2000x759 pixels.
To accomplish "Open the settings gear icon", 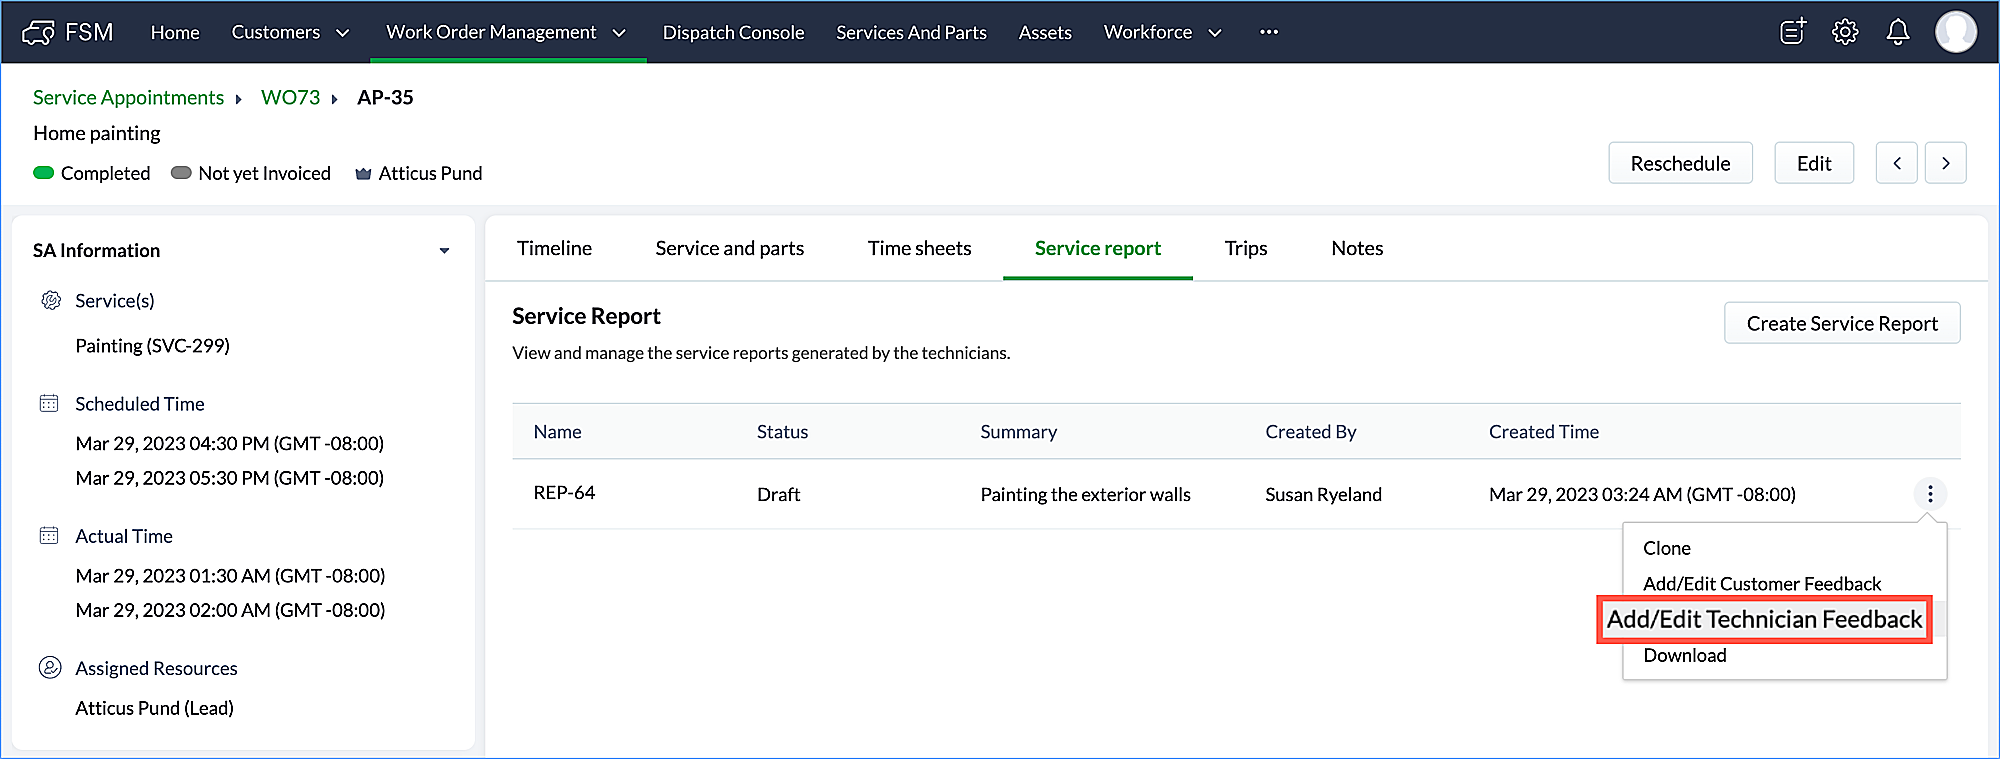I will [1845, 32].
